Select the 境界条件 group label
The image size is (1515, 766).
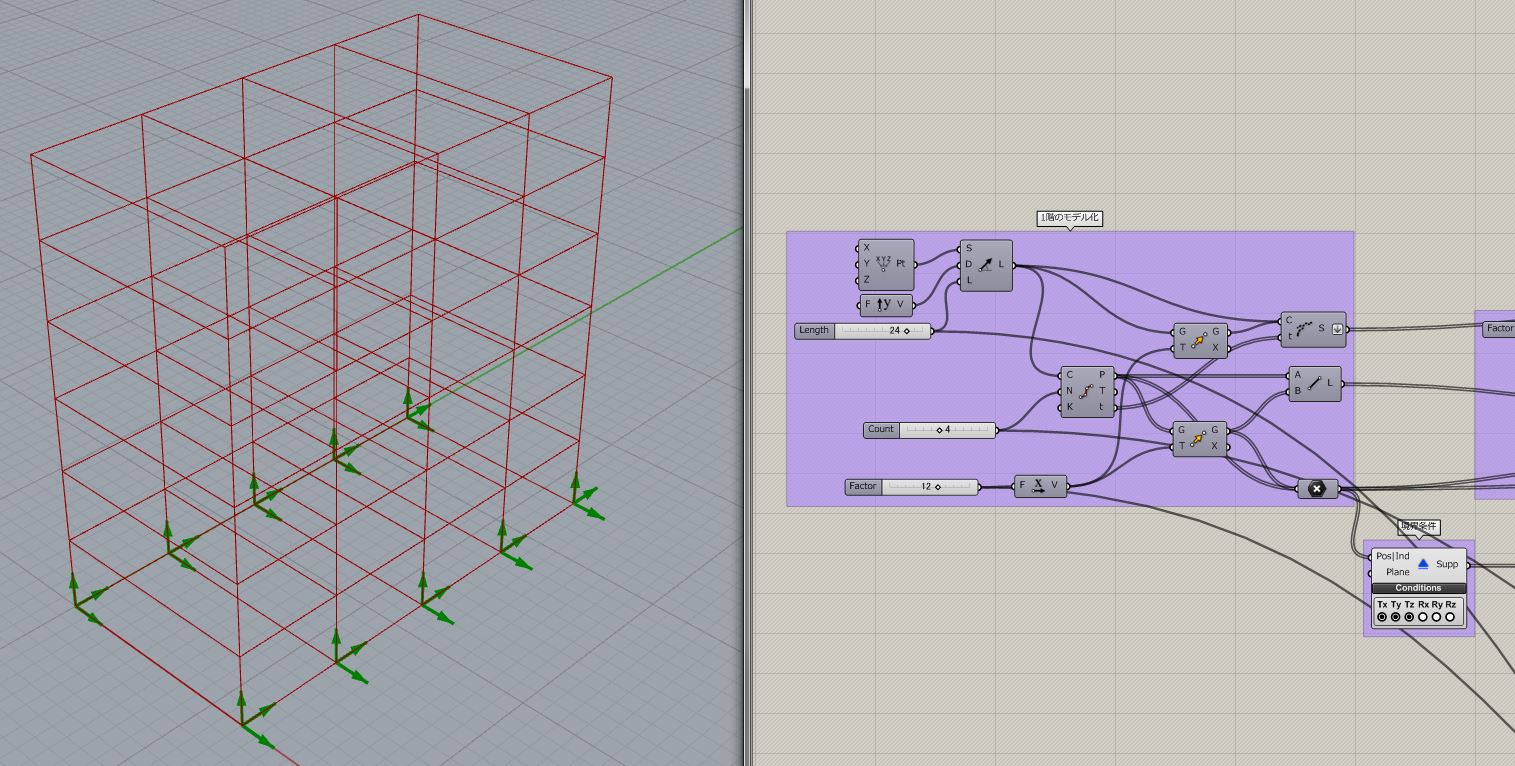coord(1419,527)
